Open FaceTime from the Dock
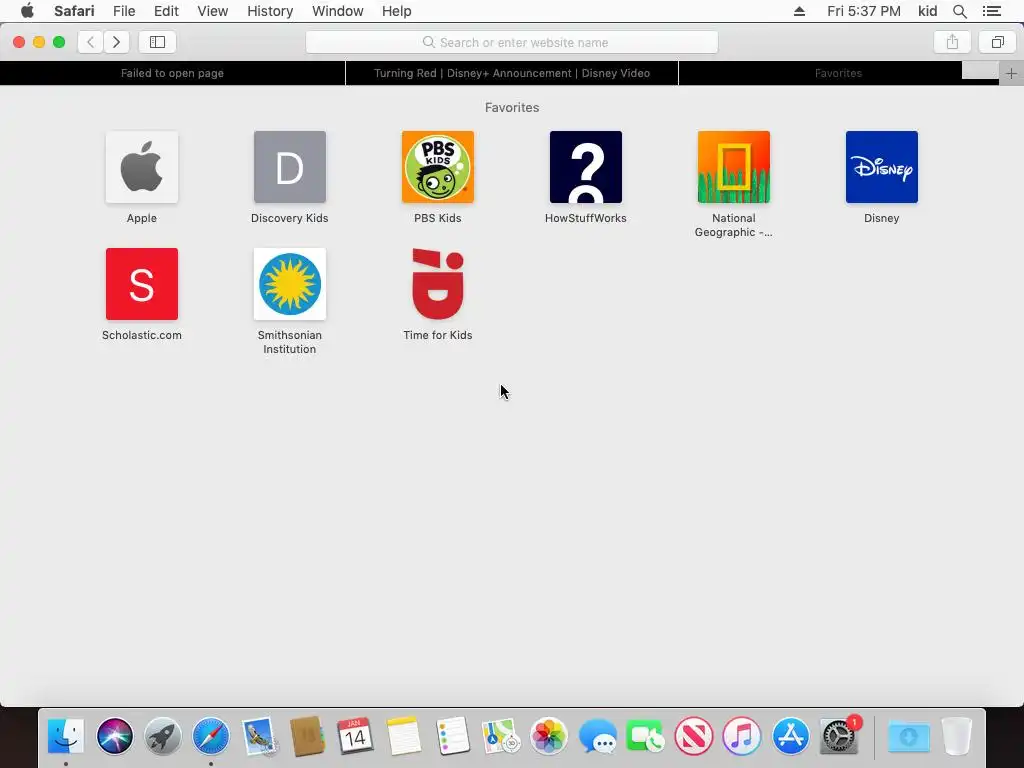This screenshot has height=768, width=1024. [x=645, y=737]
